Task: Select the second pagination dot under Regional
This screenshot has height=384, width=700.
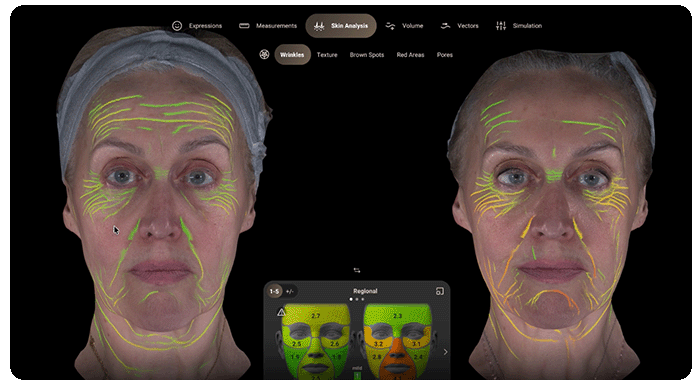Action: click(357, 299)
